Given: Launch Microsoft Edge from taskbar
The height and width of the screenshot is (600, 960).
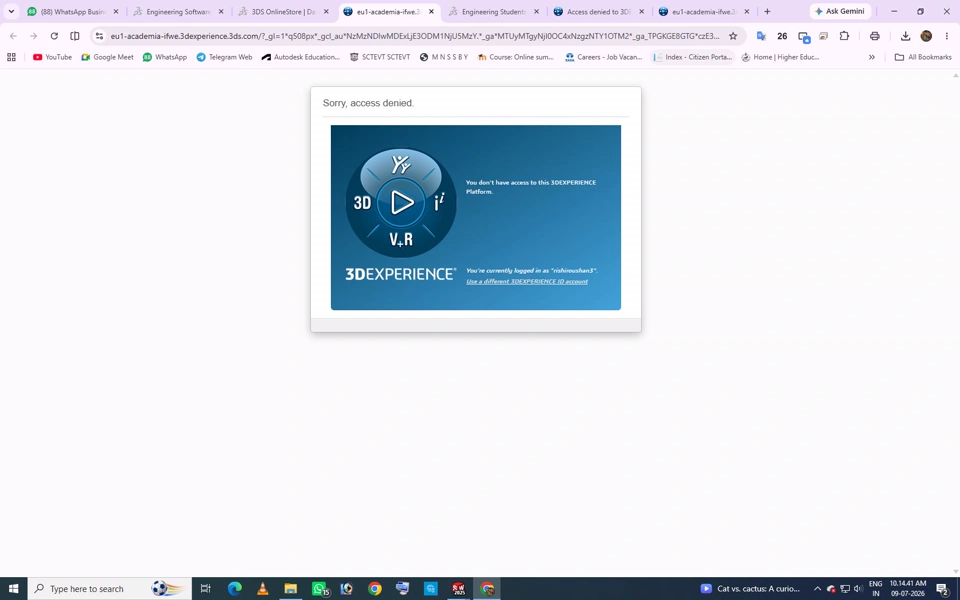Looking at the screenshot, I should pos(234,589).
